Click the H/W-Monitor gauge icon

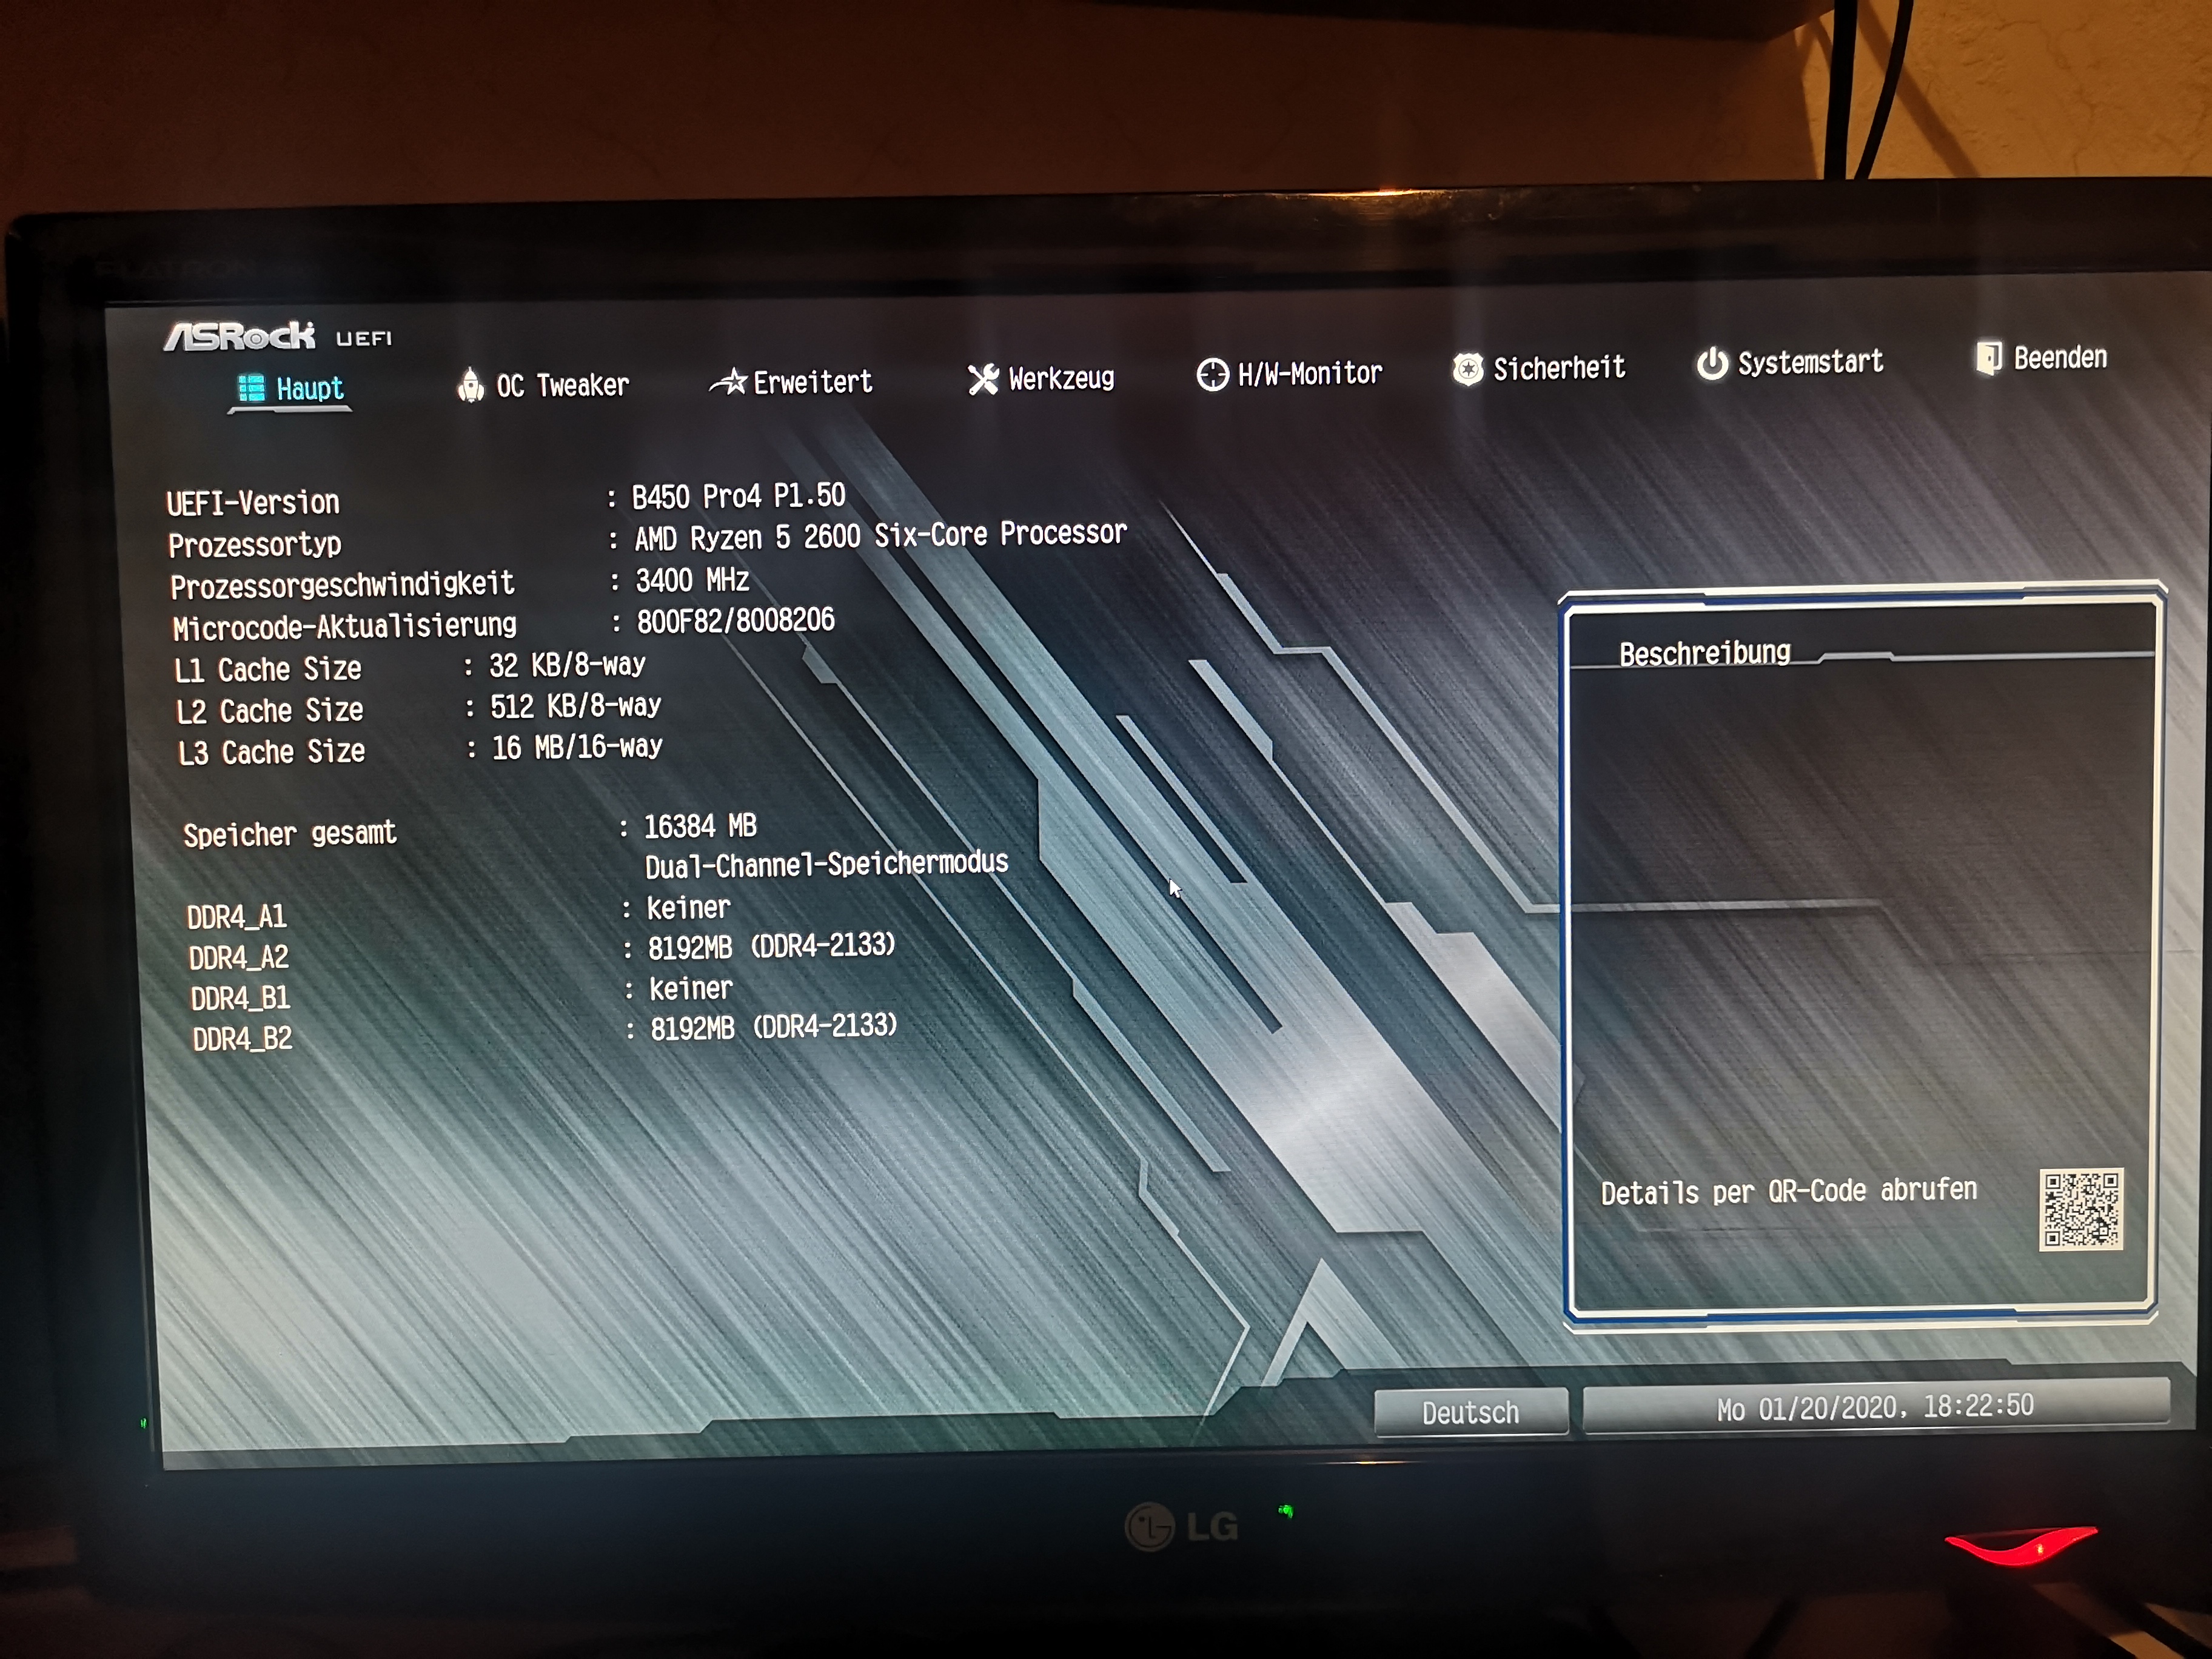coord(1212,374)
